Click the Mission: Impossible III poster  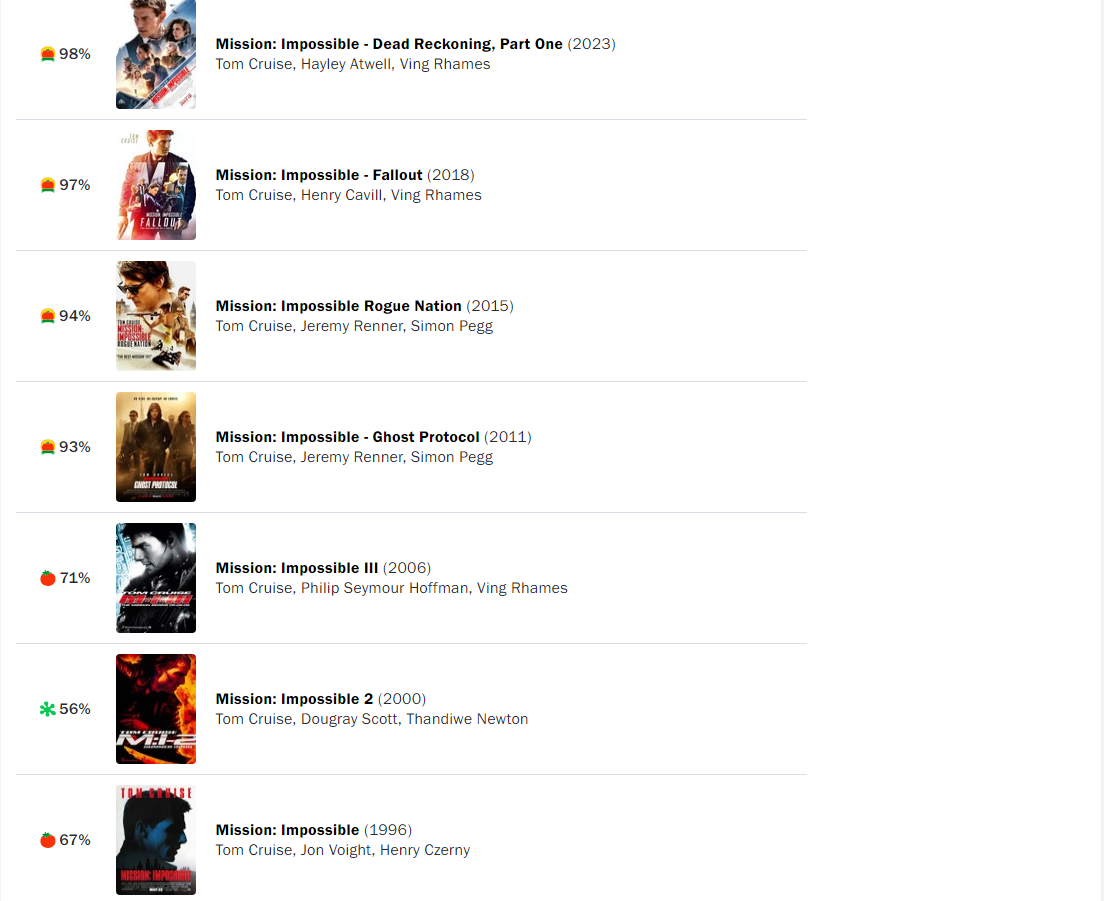(156, 578)
